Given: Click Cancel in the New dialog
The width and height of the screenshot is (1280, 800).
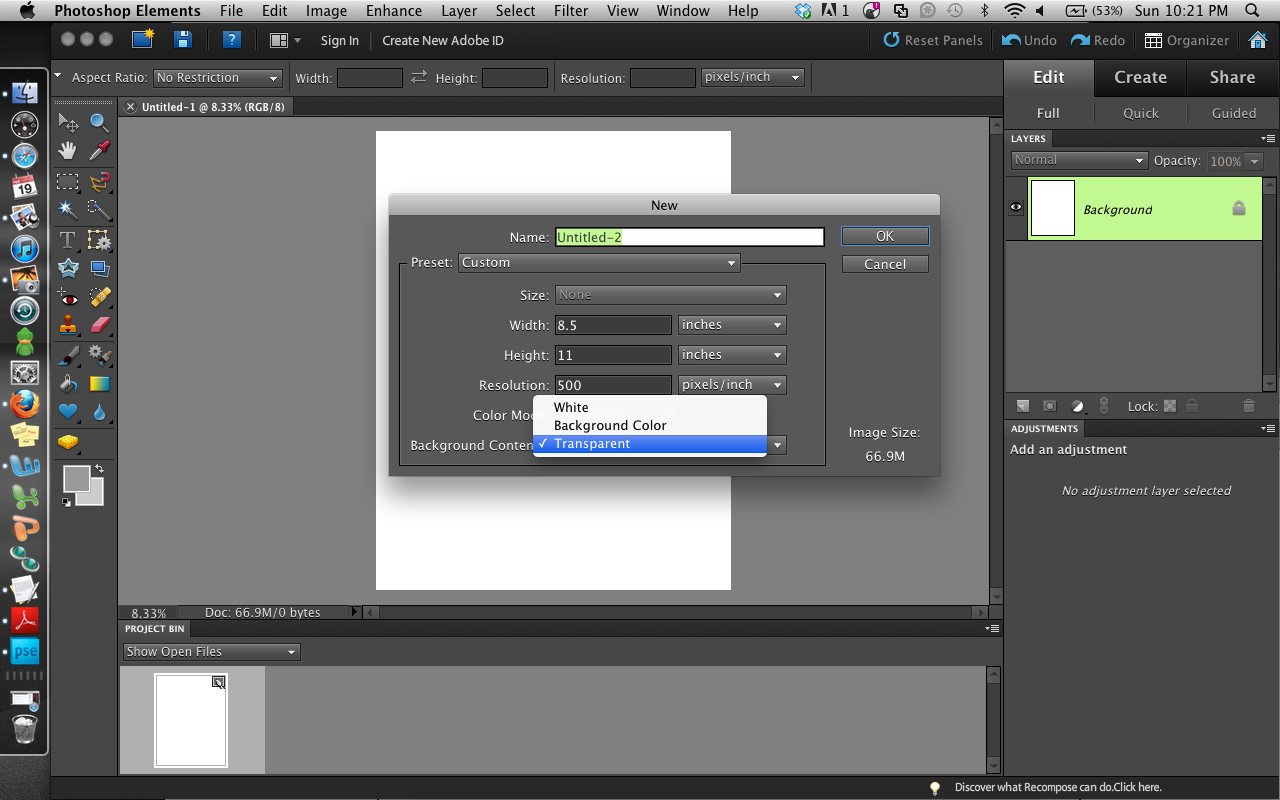Looking at the screenshot, I should coord(885,264).
